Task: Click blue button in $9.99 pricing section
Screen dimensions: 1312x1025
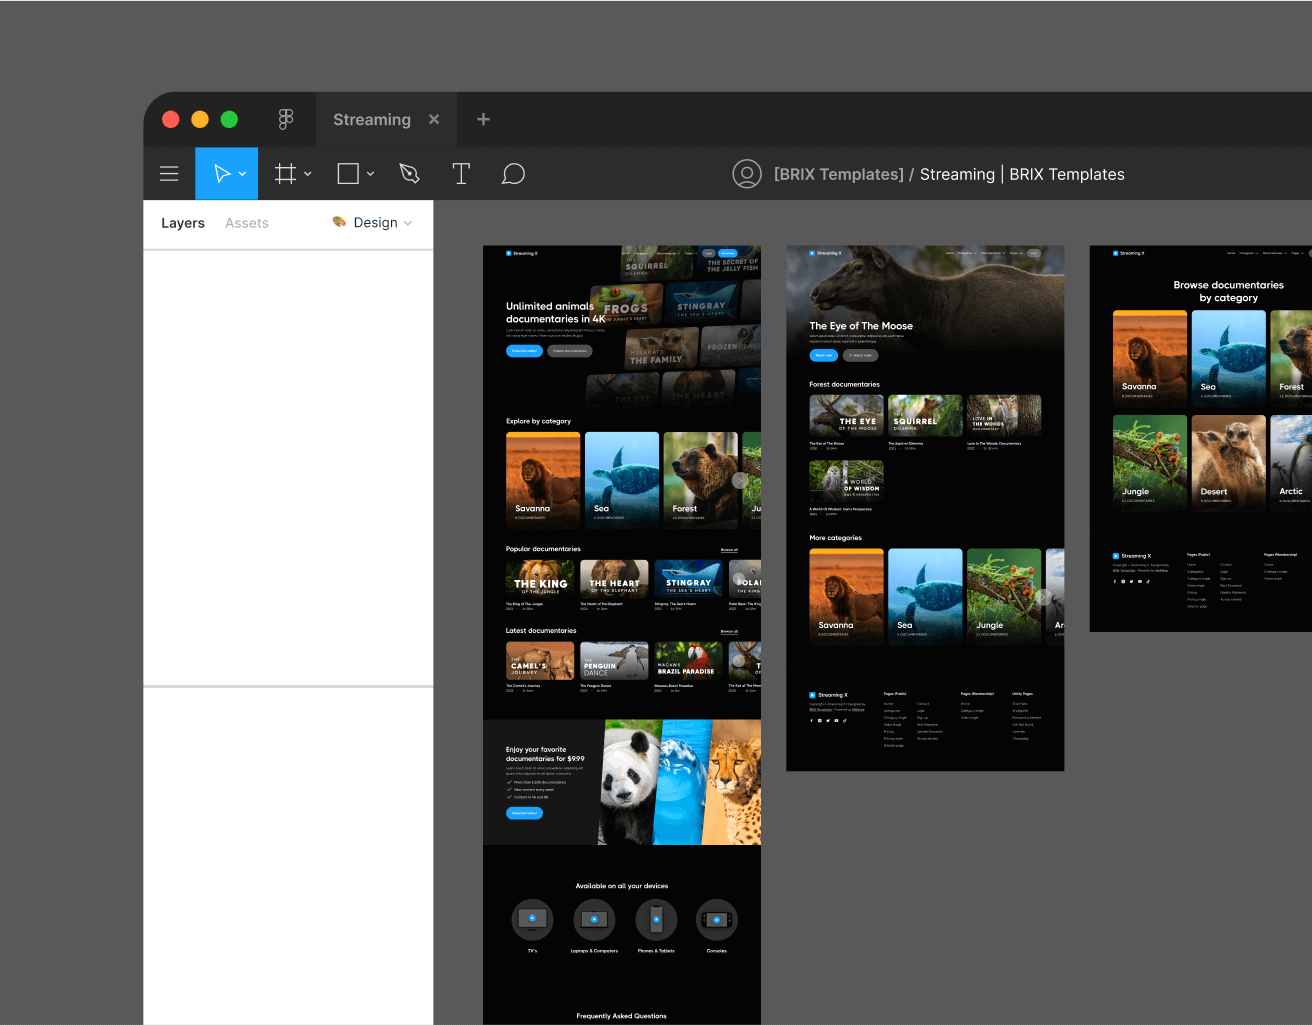Action: (524, 813)
